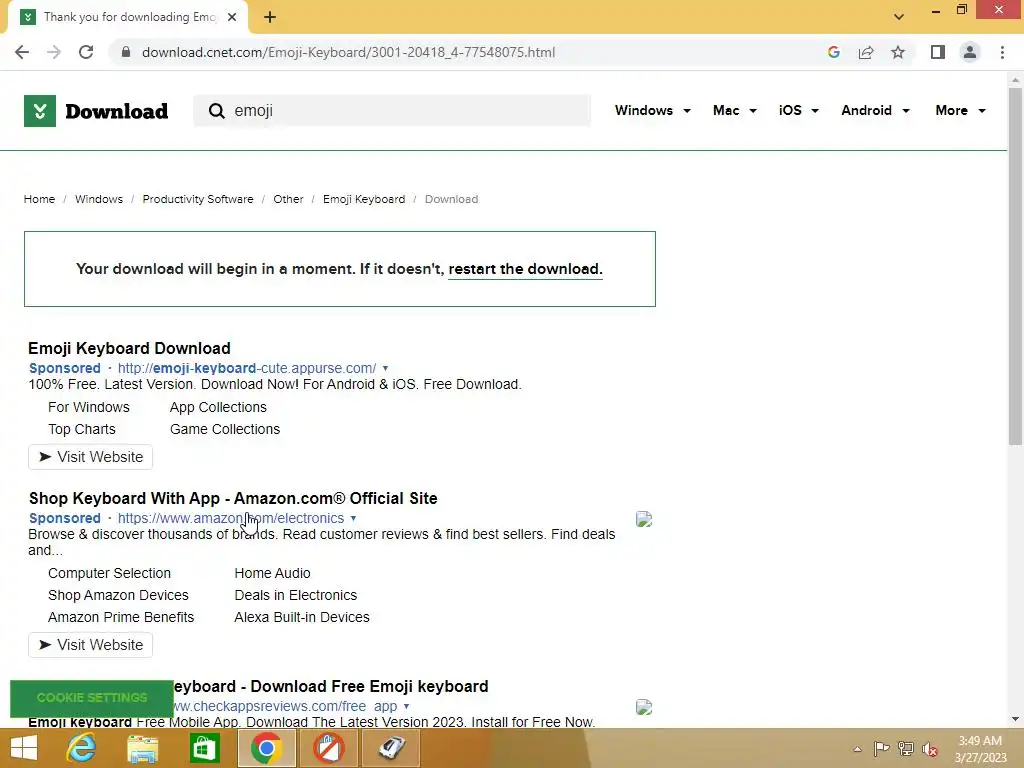The height and width of the screenshot is (768, 1024).
Task: Click the search magnifier icon
Action: point(216,111)
